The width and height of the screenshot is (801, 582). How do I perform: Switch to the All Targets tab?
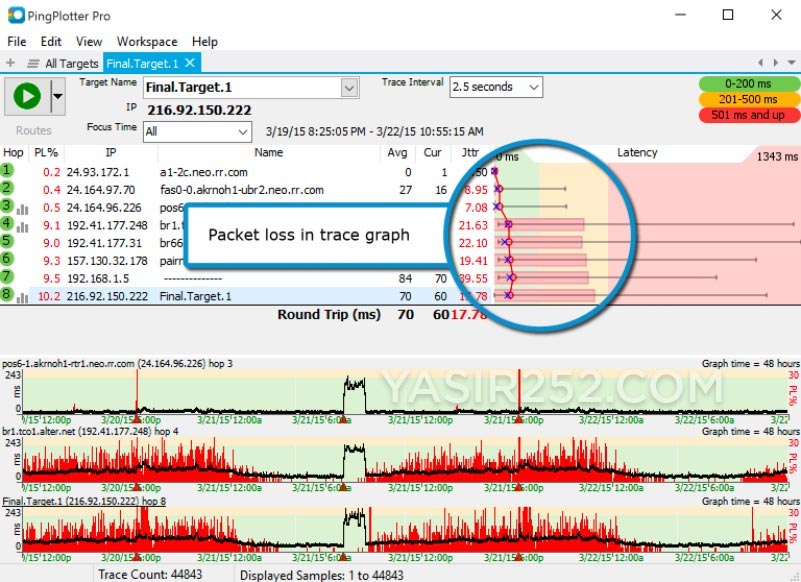[x=70, y=61]
